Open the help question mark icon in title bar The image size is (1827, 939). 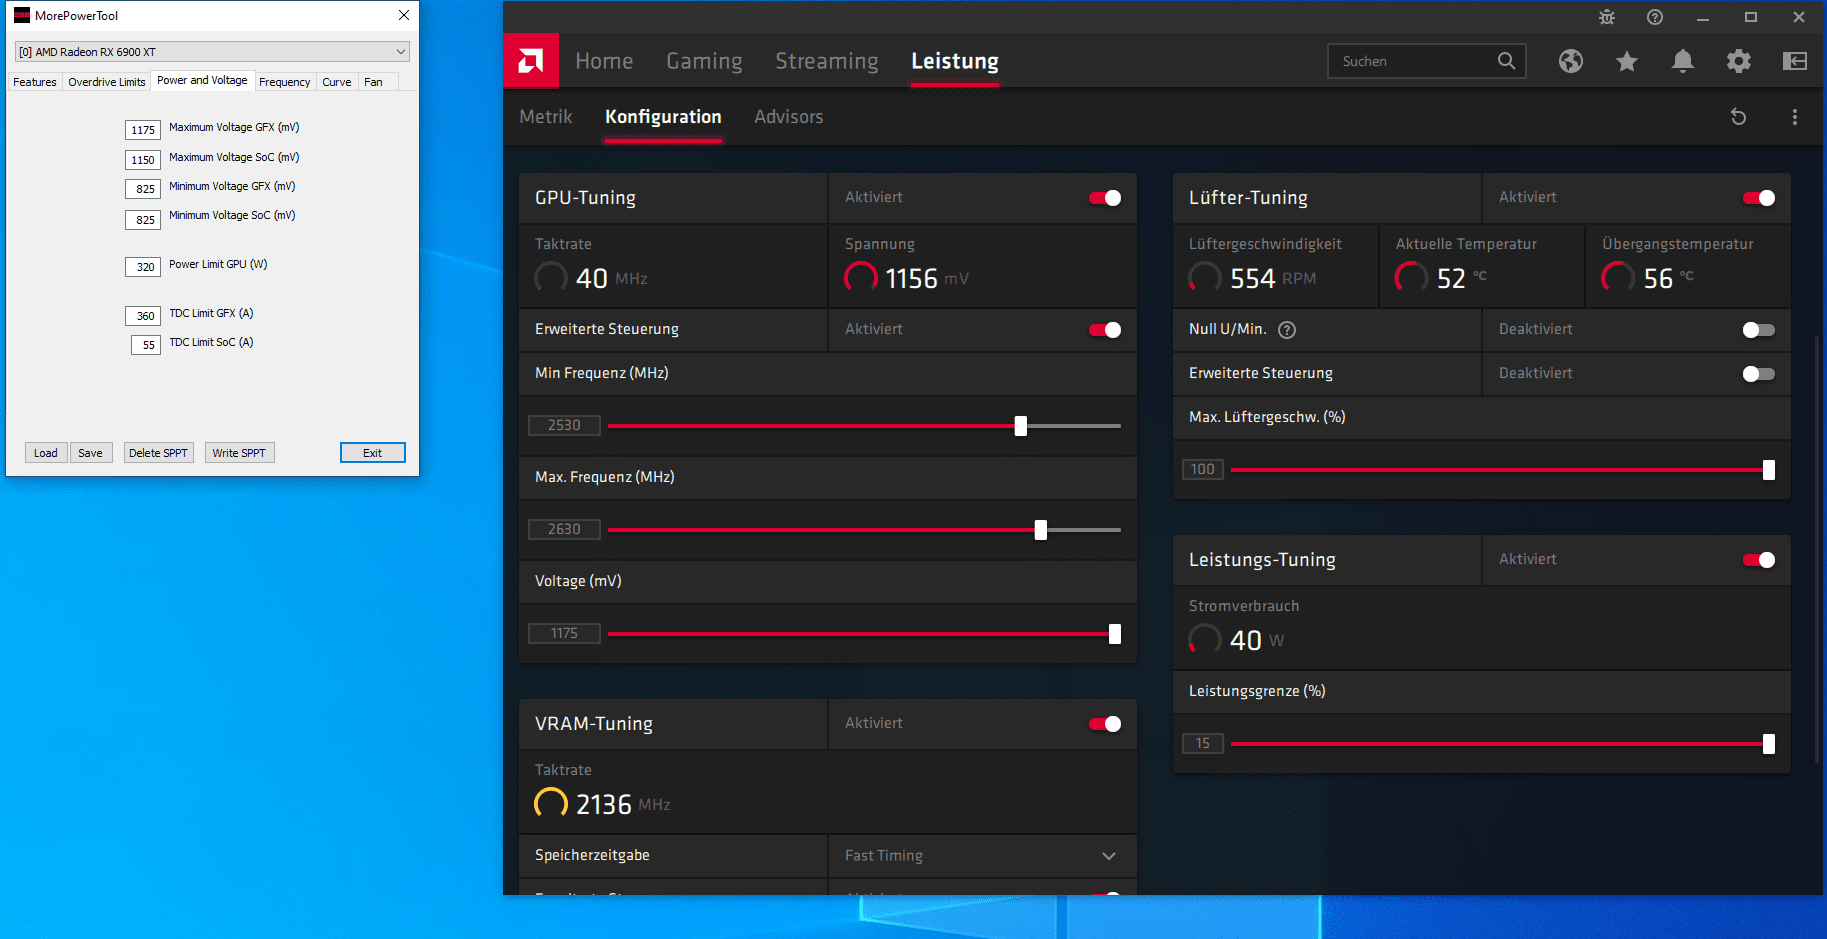[1655, 17]
